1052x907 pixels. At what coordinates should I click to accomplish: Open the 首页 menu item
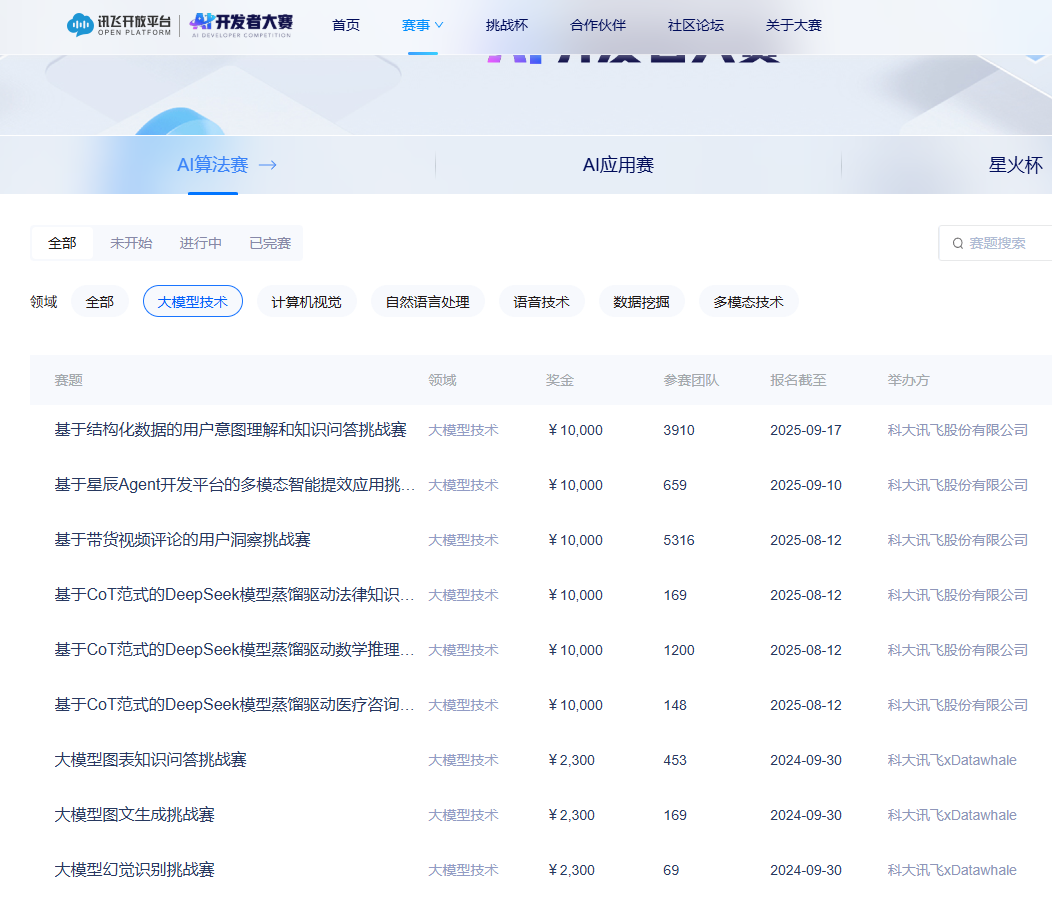click(346, 25)
